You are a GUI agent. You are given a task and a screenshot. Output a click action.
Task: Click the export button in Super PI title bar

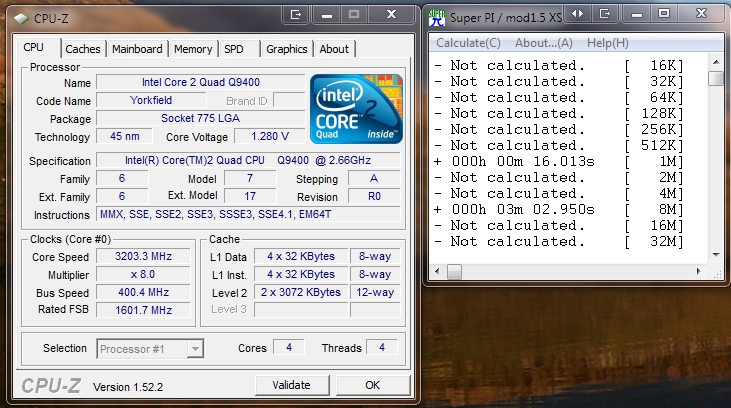[605, 14]
